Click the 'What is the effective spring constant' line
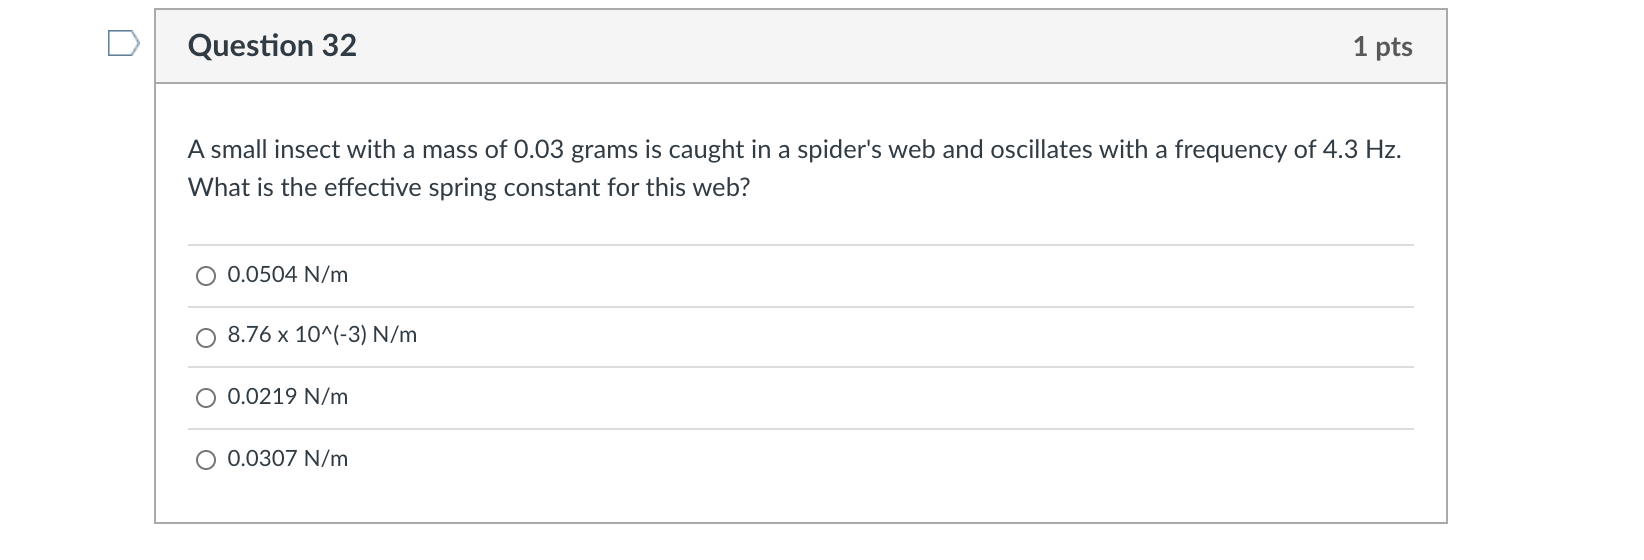 (x=468, y=188)
